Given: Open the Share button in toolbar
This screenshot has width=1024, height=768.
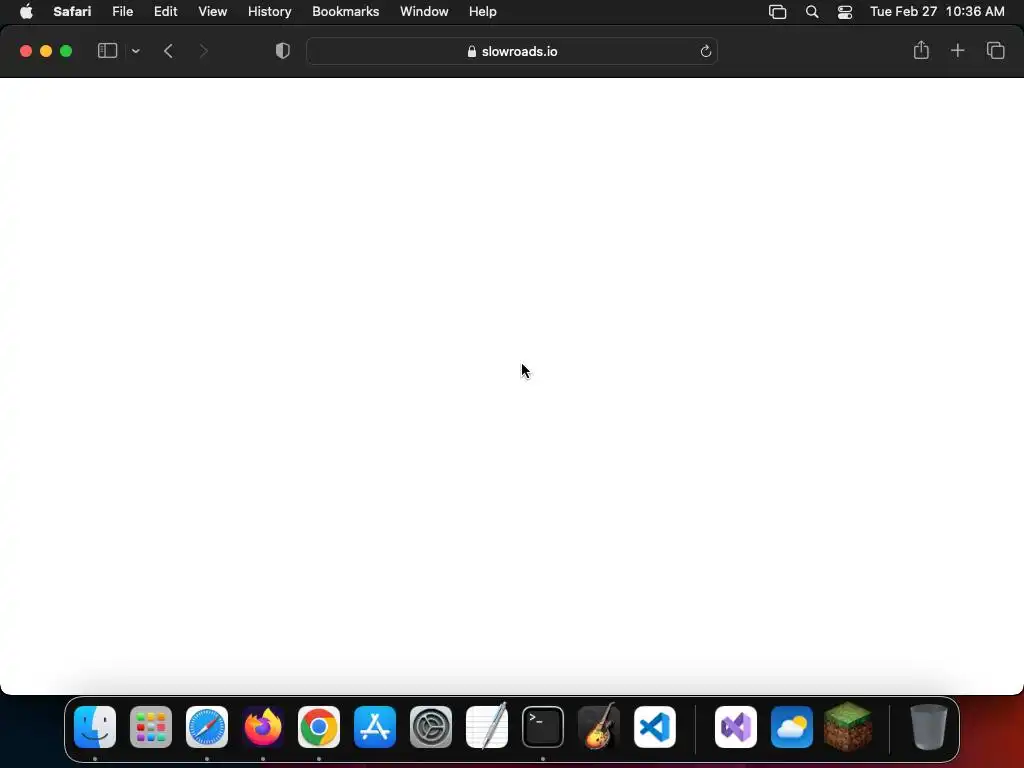Looking at the screenshot, I should coord(921,50).
